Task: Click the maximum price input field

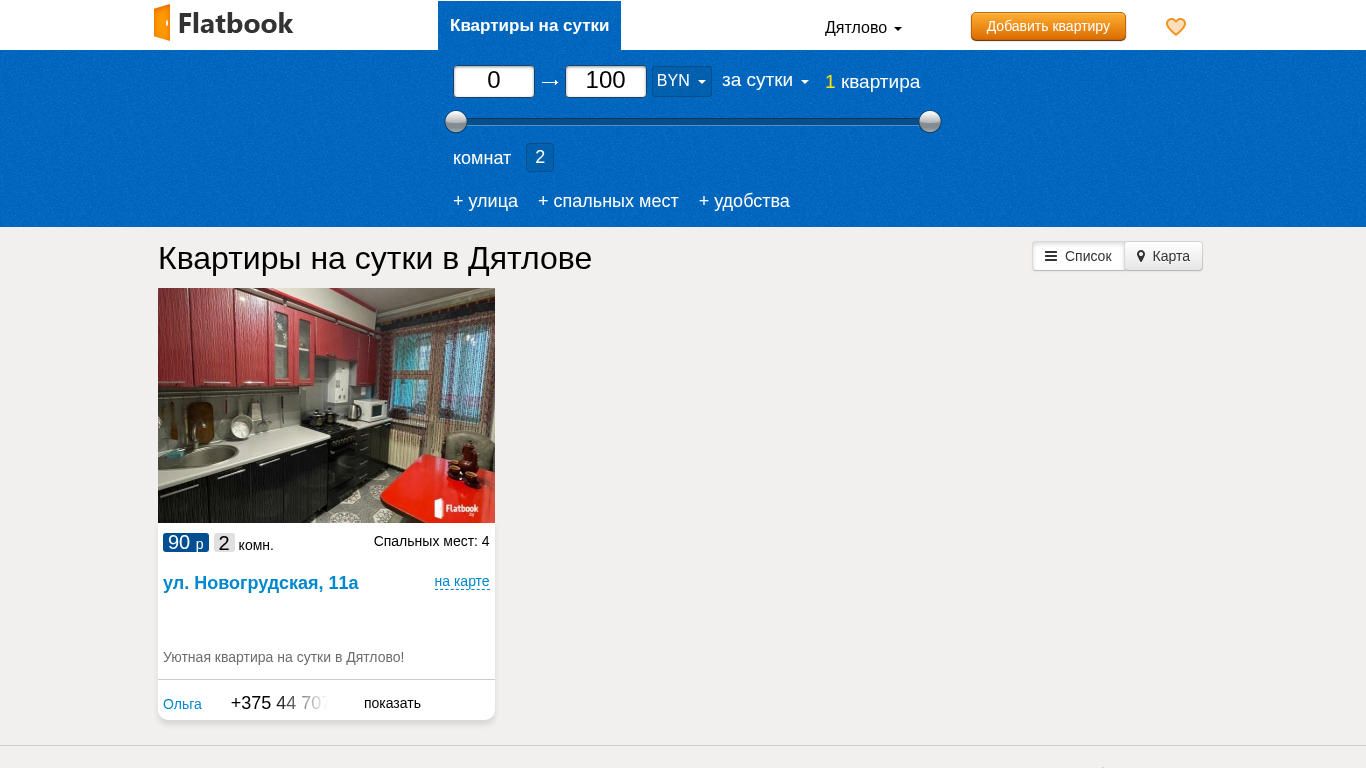Action: click(606, 81)
